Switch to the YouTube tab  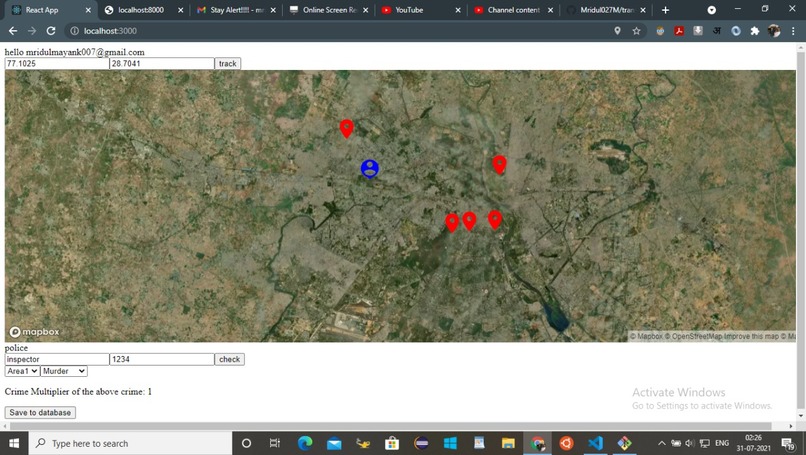[420, 10]
